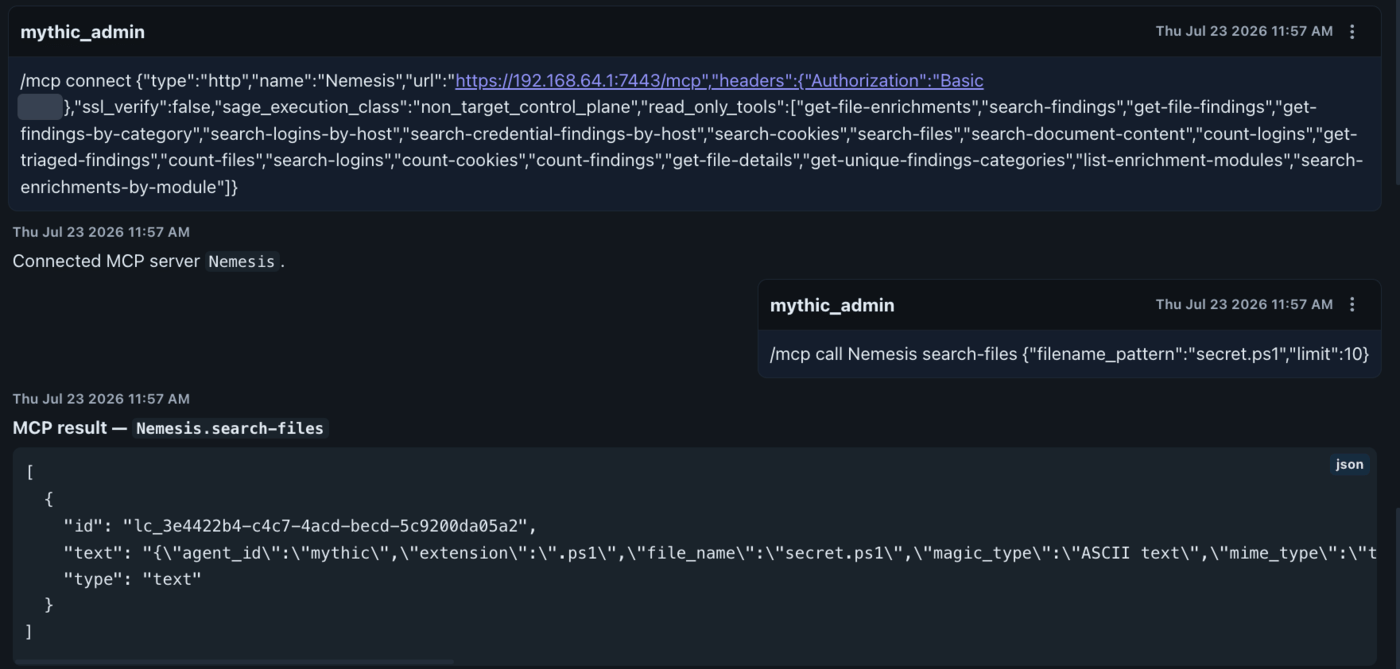Click the mythic_admin name on the connect message
The image size is (1400, 669).
pyautogui.click(x=82, y=32)
